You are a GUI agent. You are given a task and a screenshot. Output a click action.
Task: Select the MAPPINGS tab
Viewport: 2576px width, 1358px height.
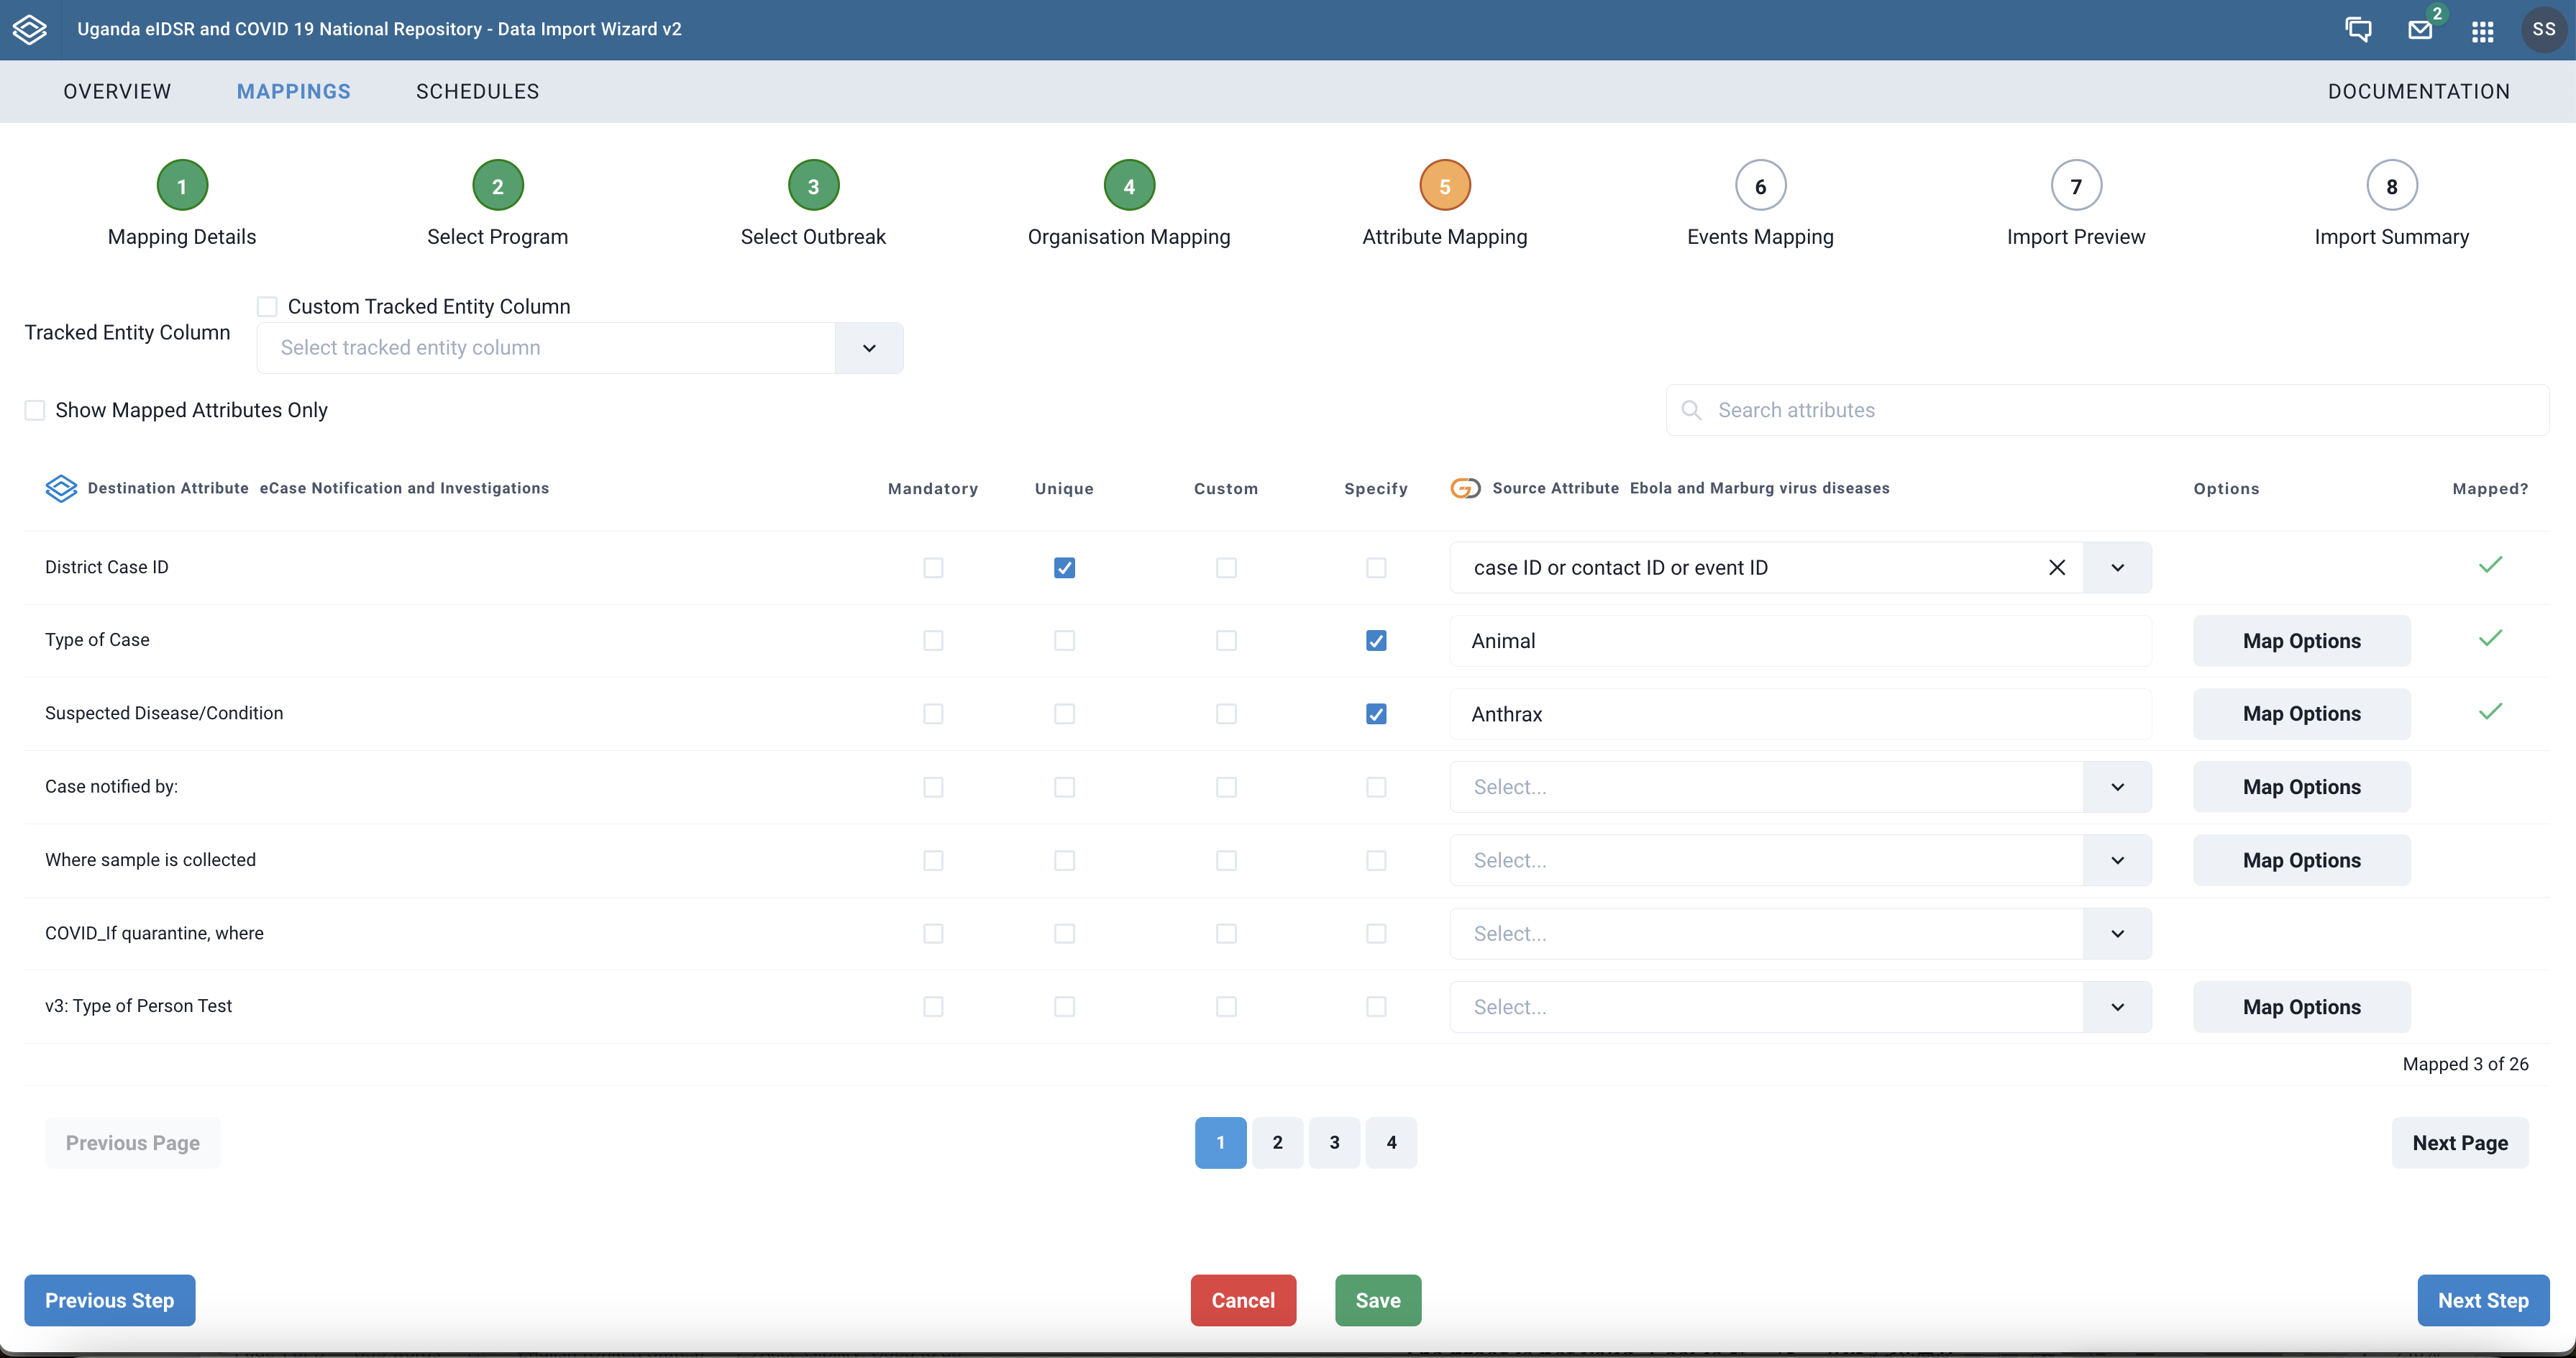(294, 91)
